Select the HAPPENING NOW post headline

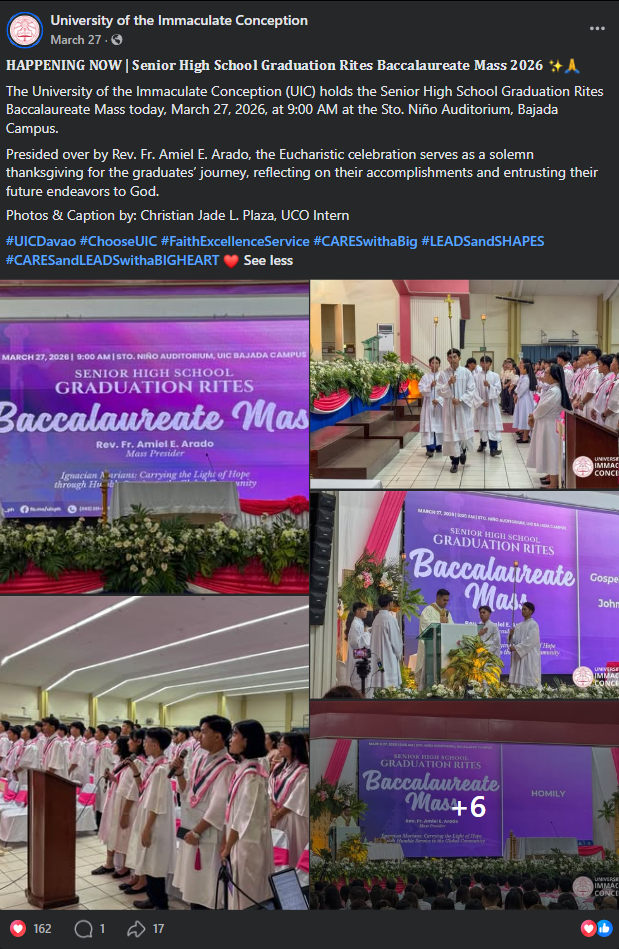pos(293,65)
